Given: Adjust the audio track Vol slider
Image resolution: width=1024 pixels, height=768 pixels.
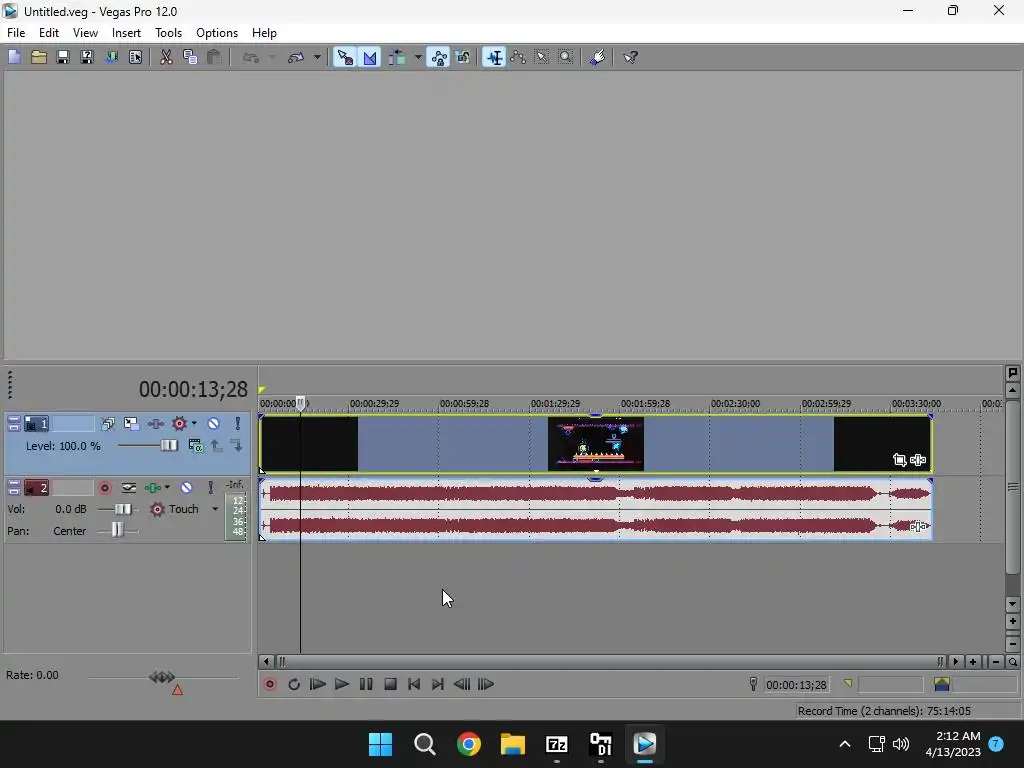Looking at the screenshot, I should [x=123, y=509].
